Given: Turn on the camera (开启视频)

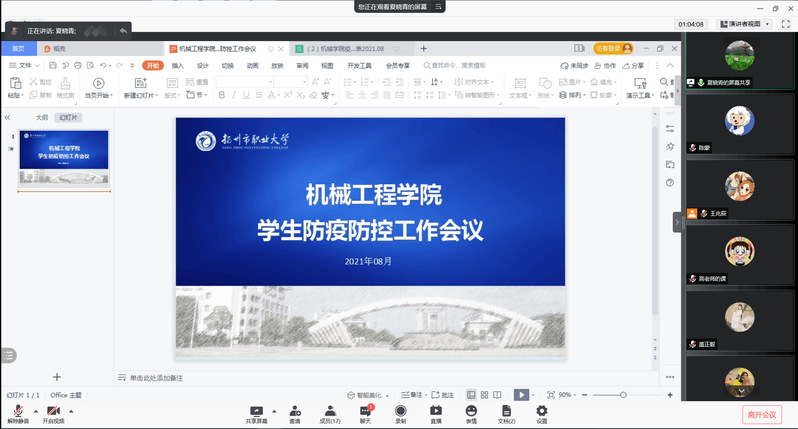Looking at the screenshot, I should (x=52, y=411).
